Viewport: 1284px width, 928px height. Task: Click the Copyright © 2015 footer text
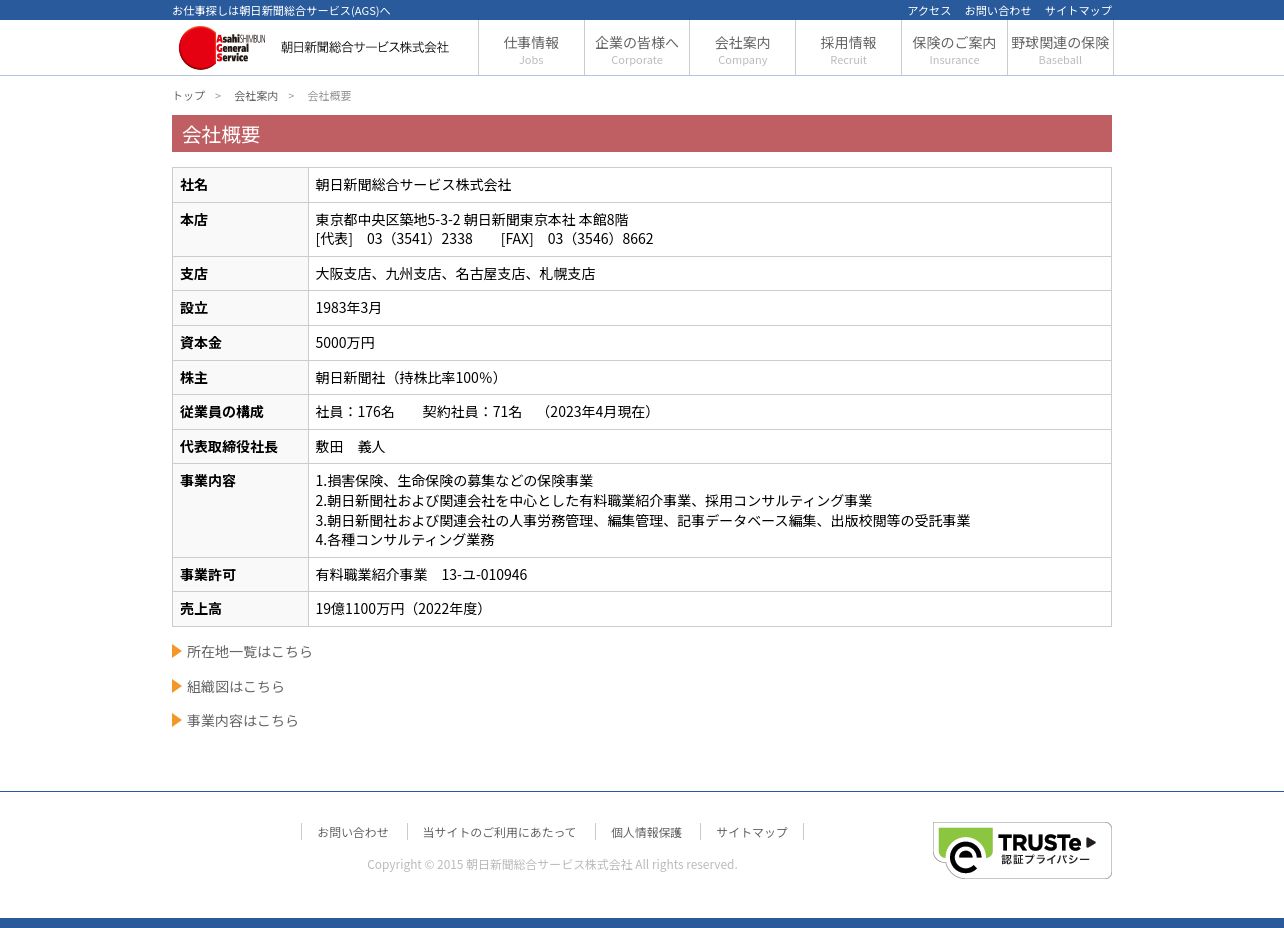552,865
